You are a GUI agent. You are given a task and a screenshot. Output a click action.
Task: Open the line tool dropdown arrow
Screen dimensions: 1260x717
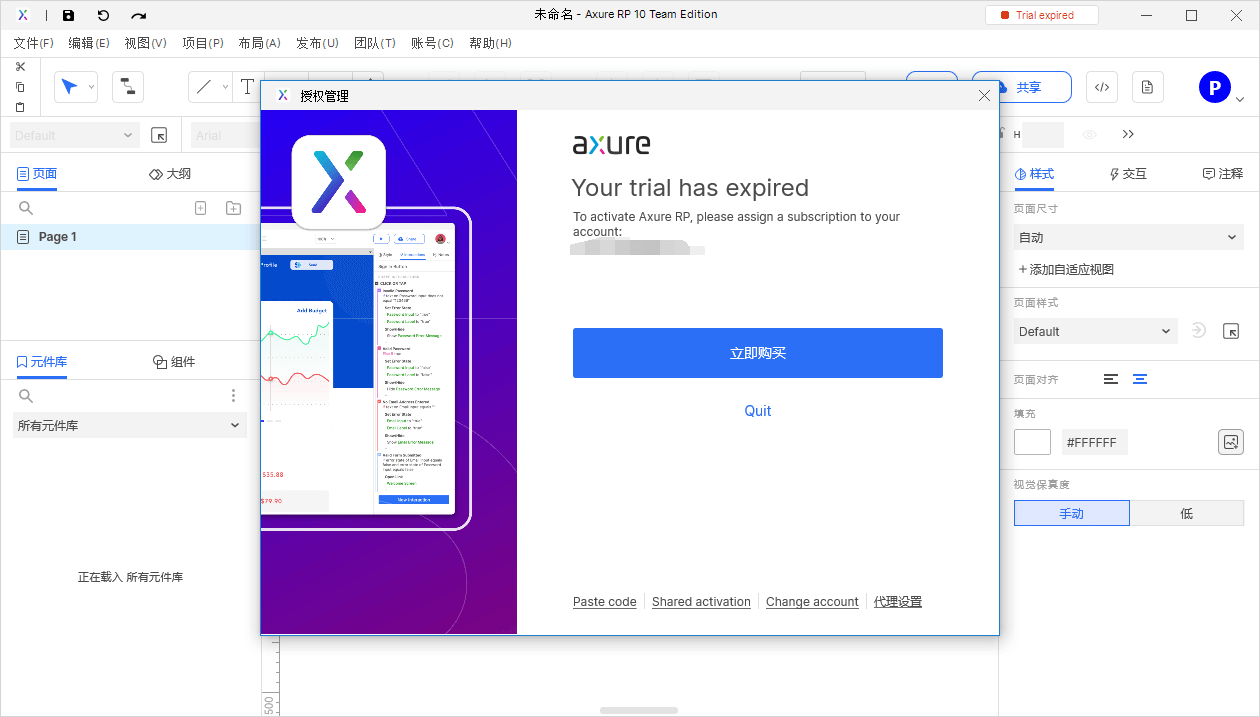pos(225,87)
